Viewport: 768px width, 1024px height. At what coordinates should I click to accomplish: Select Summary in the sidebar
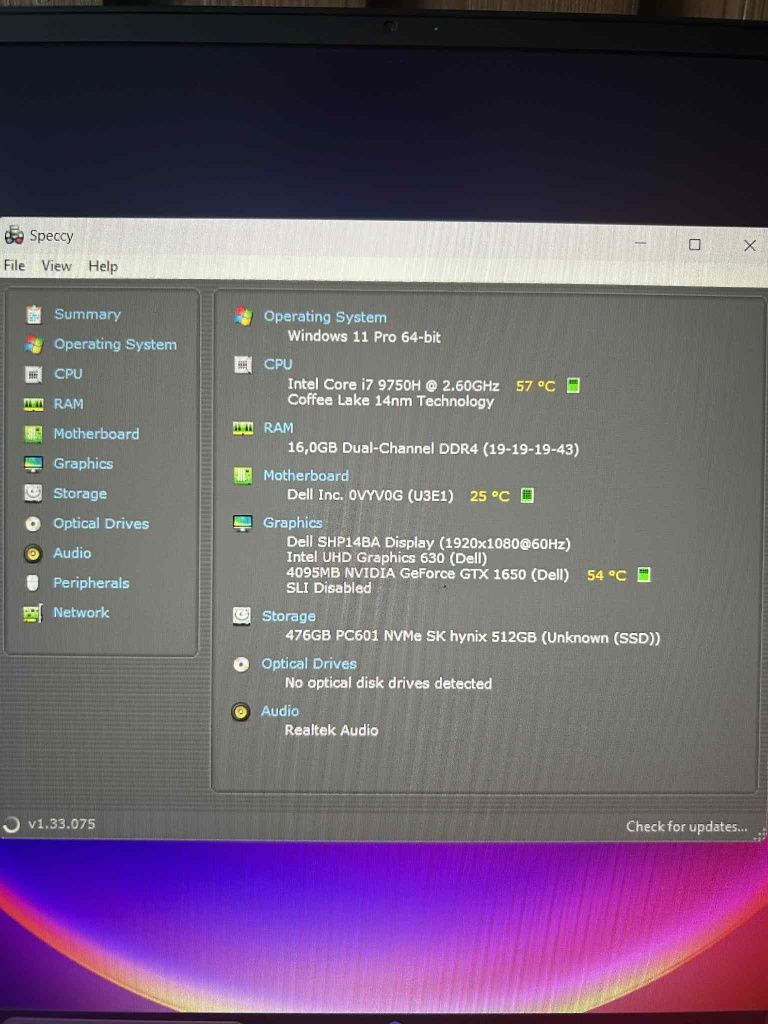pyautogui.click(x=88, y=315)
